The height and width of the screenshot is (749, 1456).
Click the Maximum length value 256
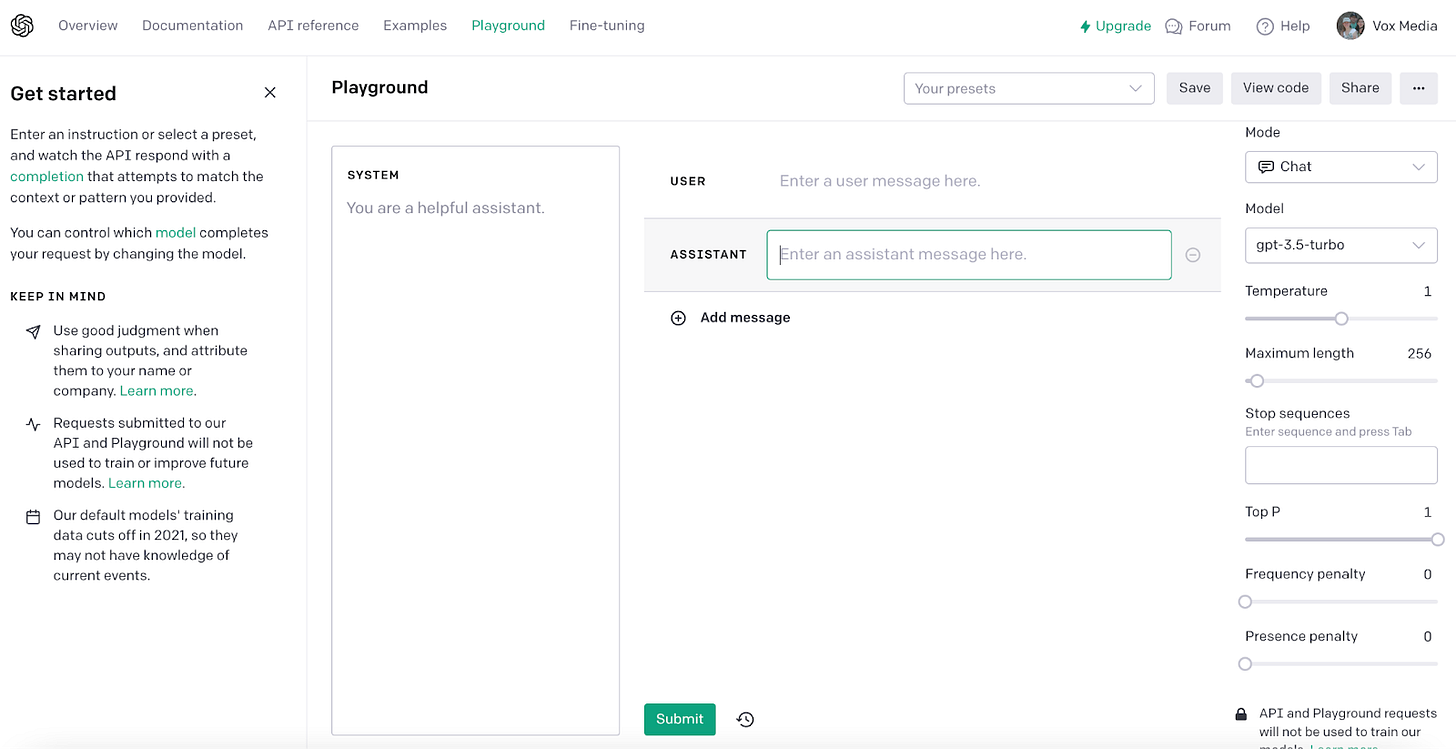point(1419,354)
